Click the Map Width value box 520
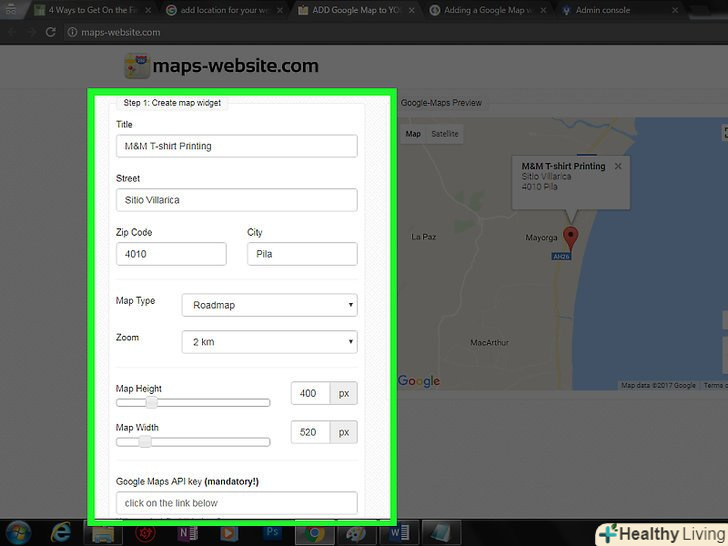 click(310, 432)
